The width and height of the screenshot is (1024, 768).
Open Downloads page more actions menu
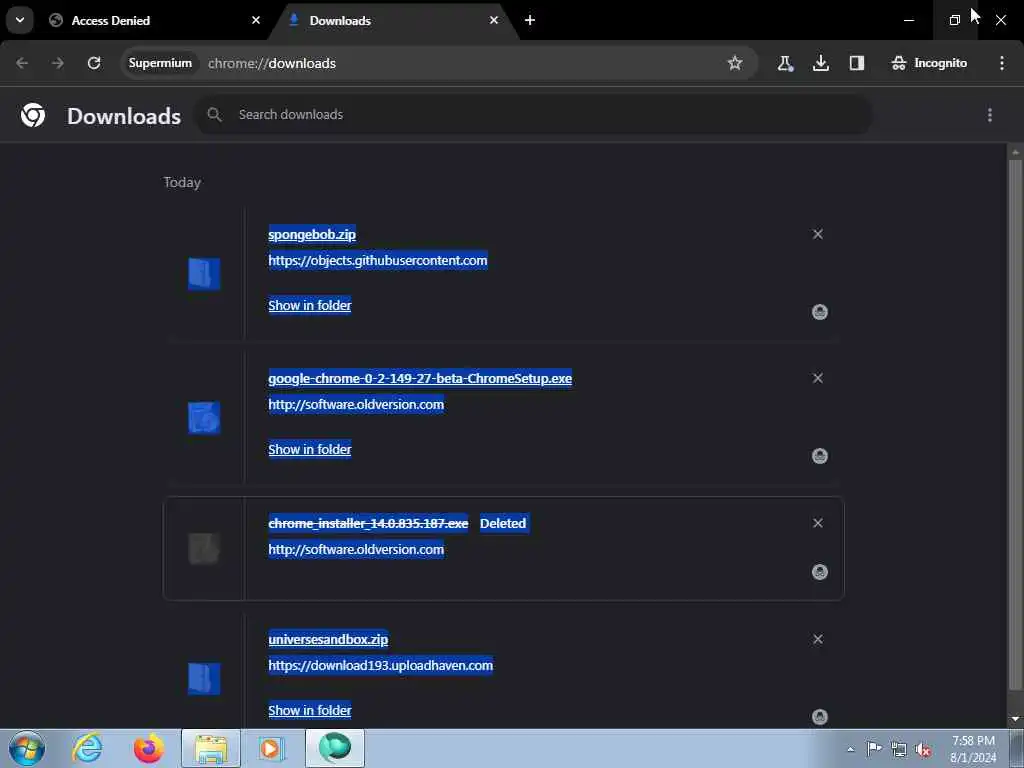coord(990,115)
